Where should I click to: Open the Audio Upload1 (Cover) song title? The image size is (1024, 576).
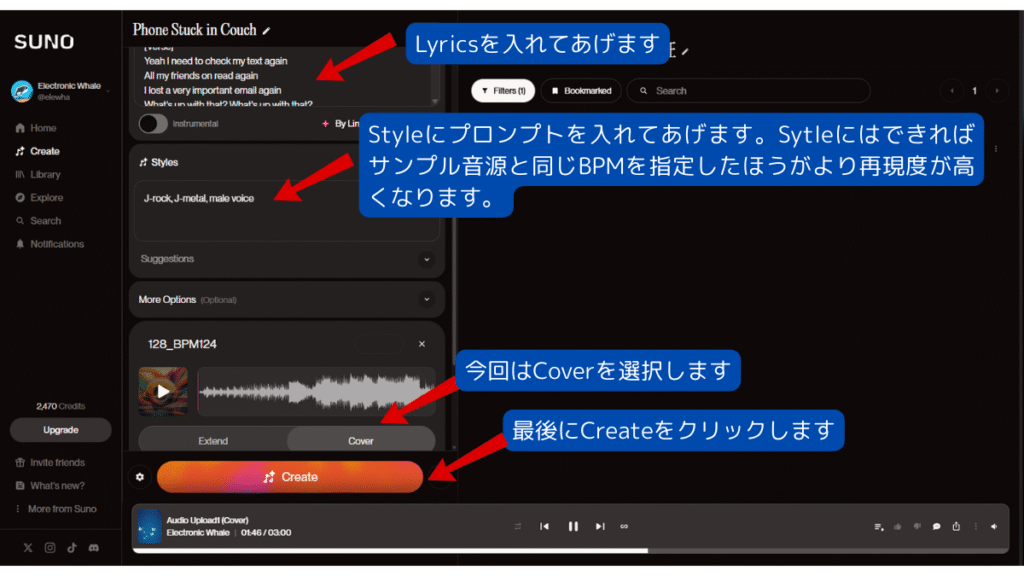(x=207, y=520)
